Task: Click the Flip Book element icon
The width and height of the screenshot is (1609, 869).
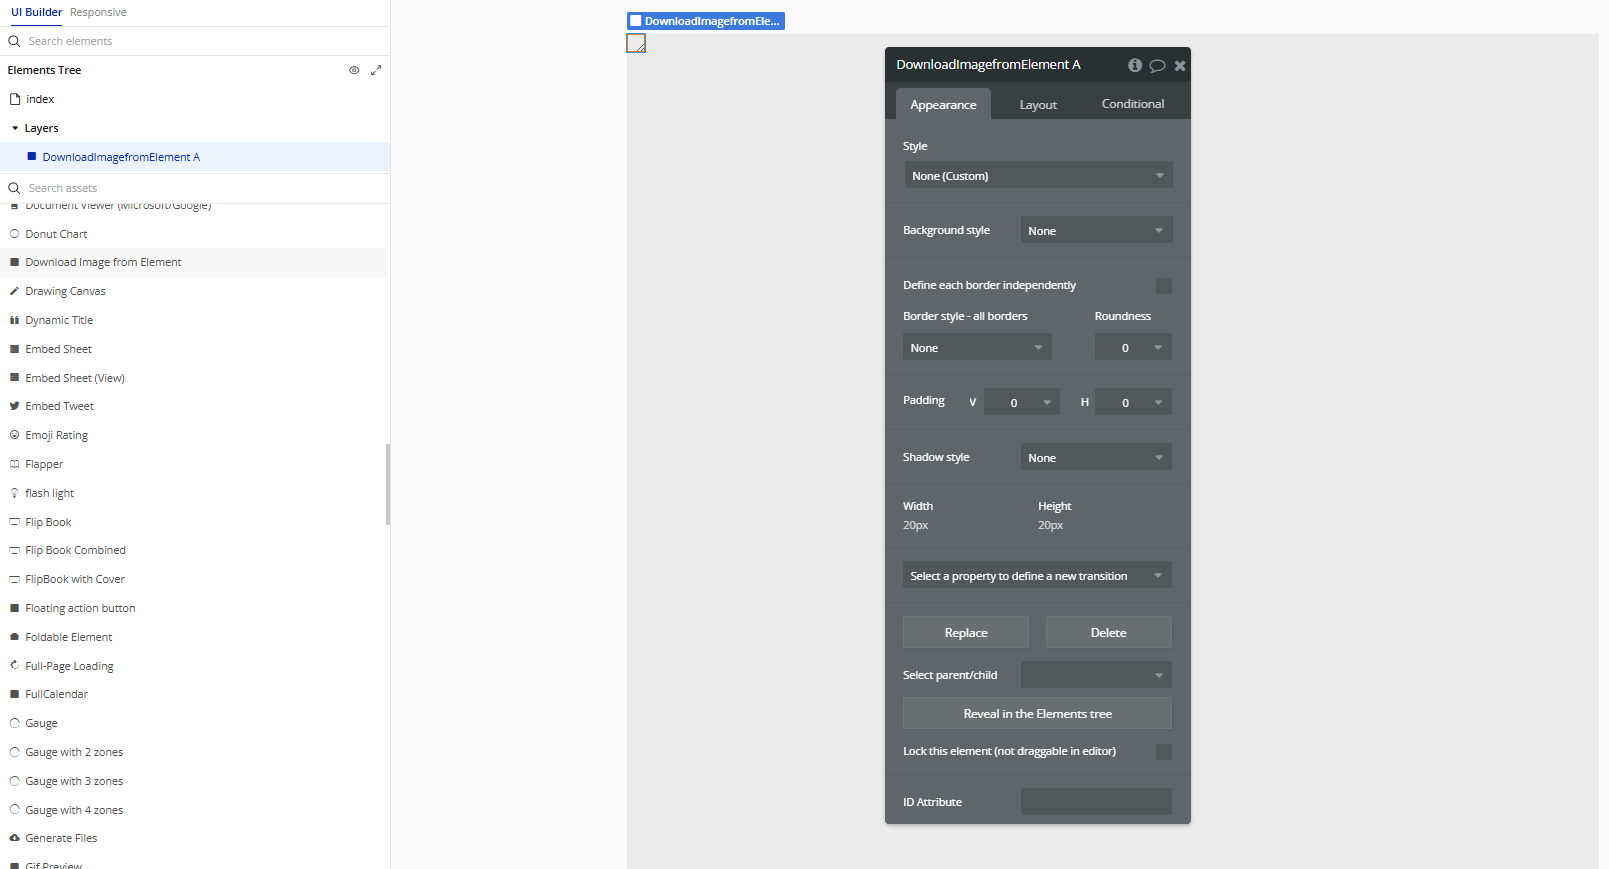Action: coord(15,522)
